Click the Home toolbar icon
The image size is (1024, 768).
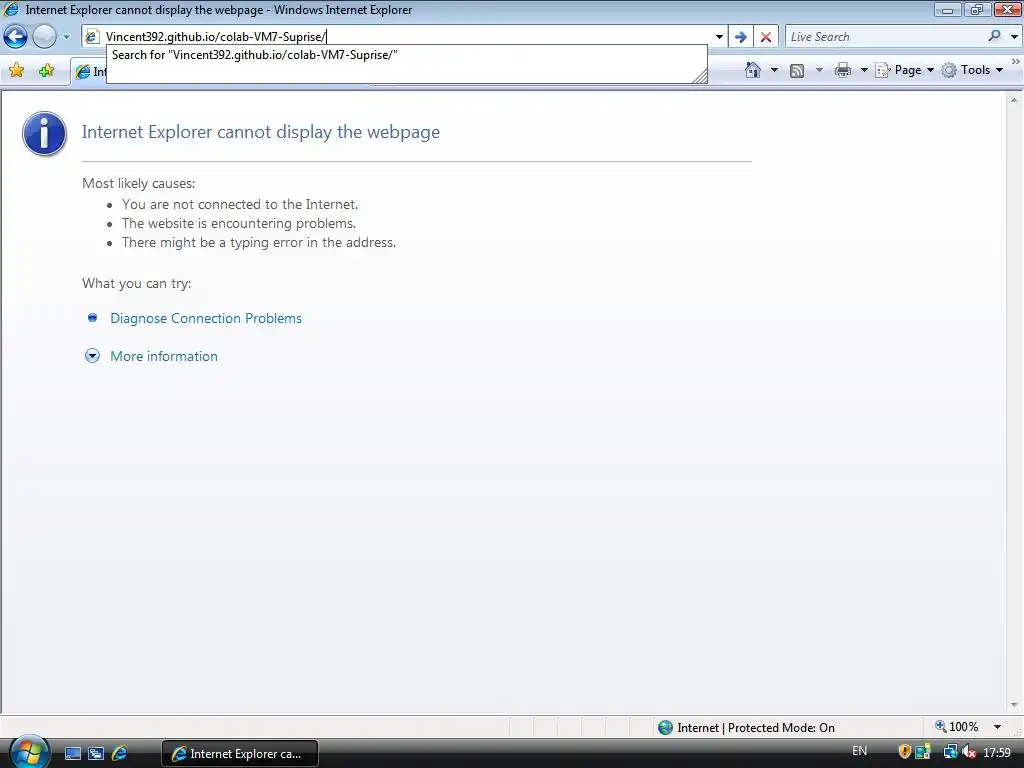tap(753, 70)
